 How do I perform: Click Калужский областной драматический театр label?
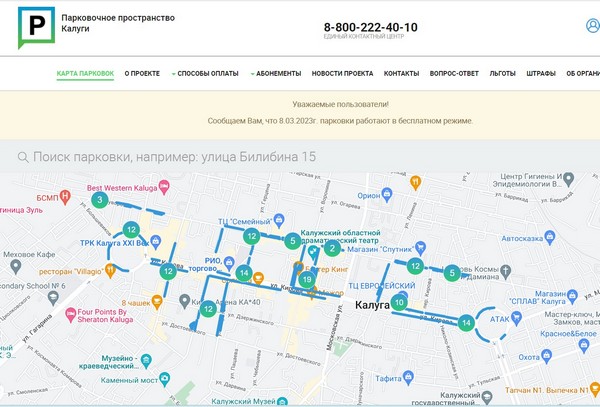pyautogui.click(x=340, y=236)
